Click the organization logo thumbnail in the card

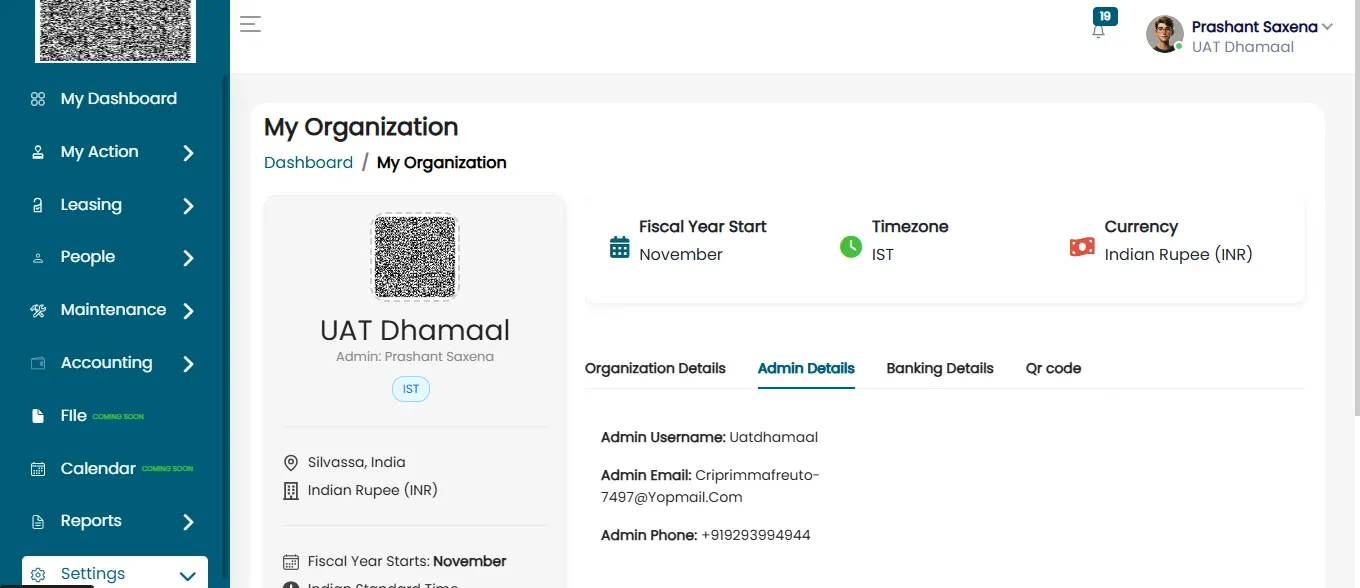point(415,256)
